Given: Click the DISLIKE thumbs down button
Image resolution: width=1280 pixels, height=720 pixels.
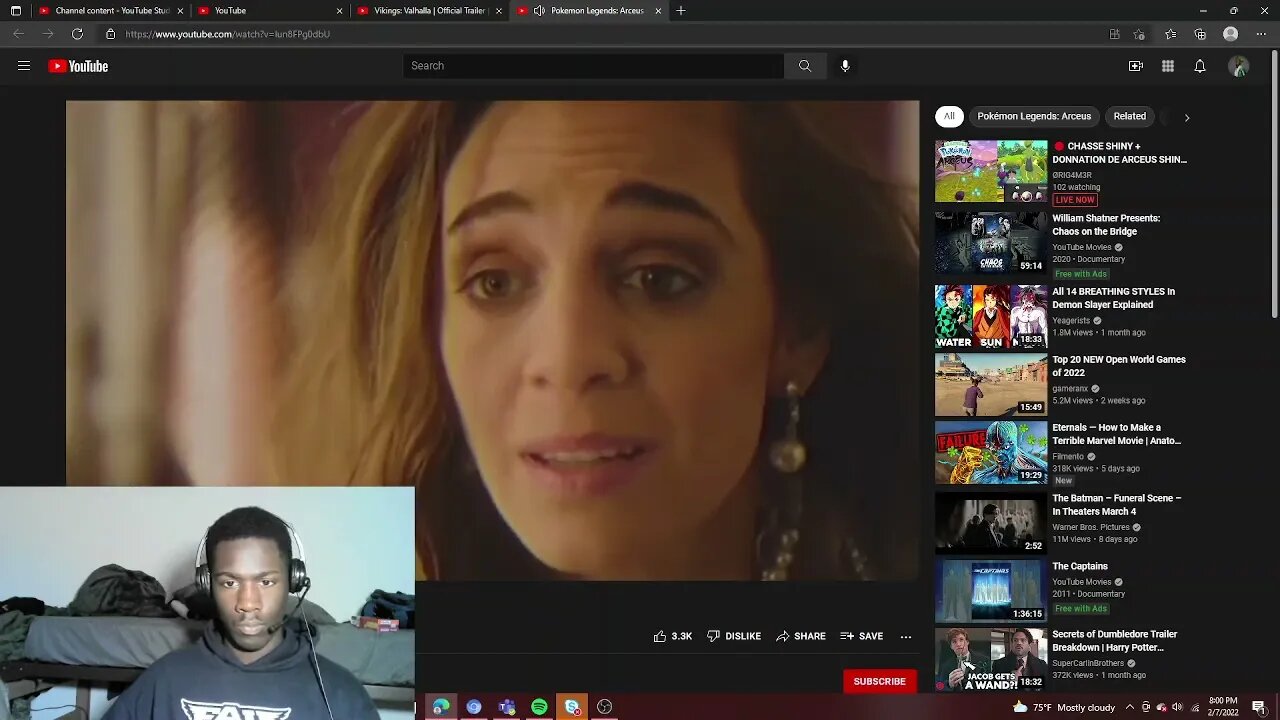Looking at the screenshot, I should tap(734, 636).
